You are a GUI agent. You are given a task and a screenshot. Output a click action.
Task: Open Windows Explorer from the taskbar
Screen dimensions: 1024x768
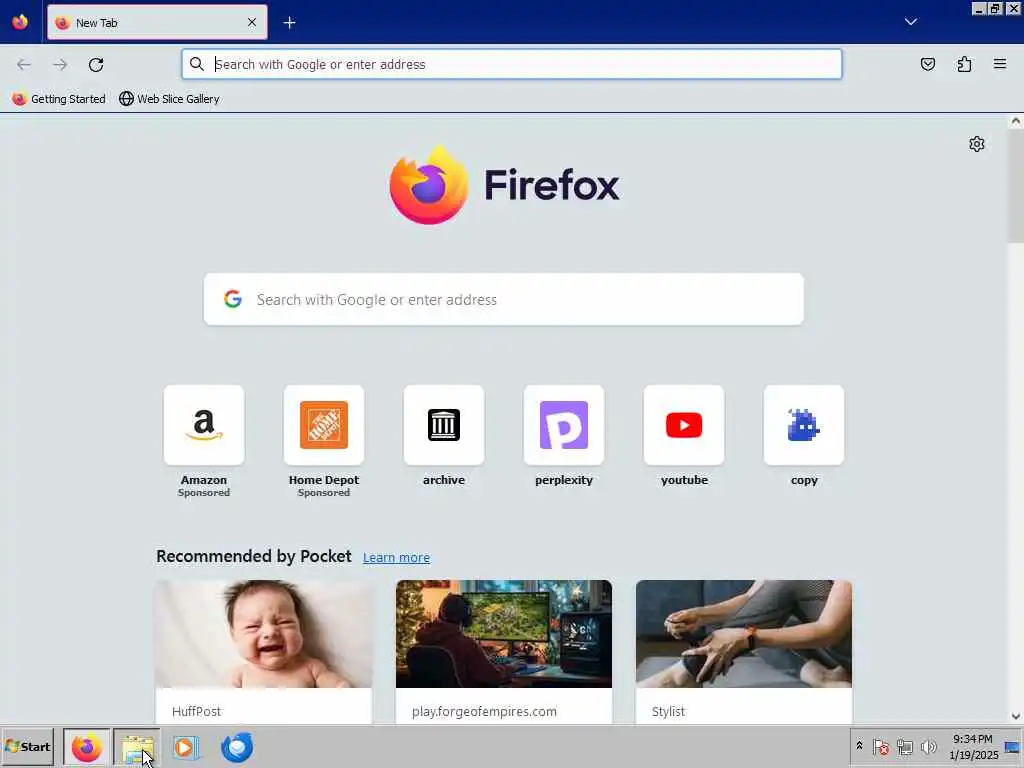(137, 747)
